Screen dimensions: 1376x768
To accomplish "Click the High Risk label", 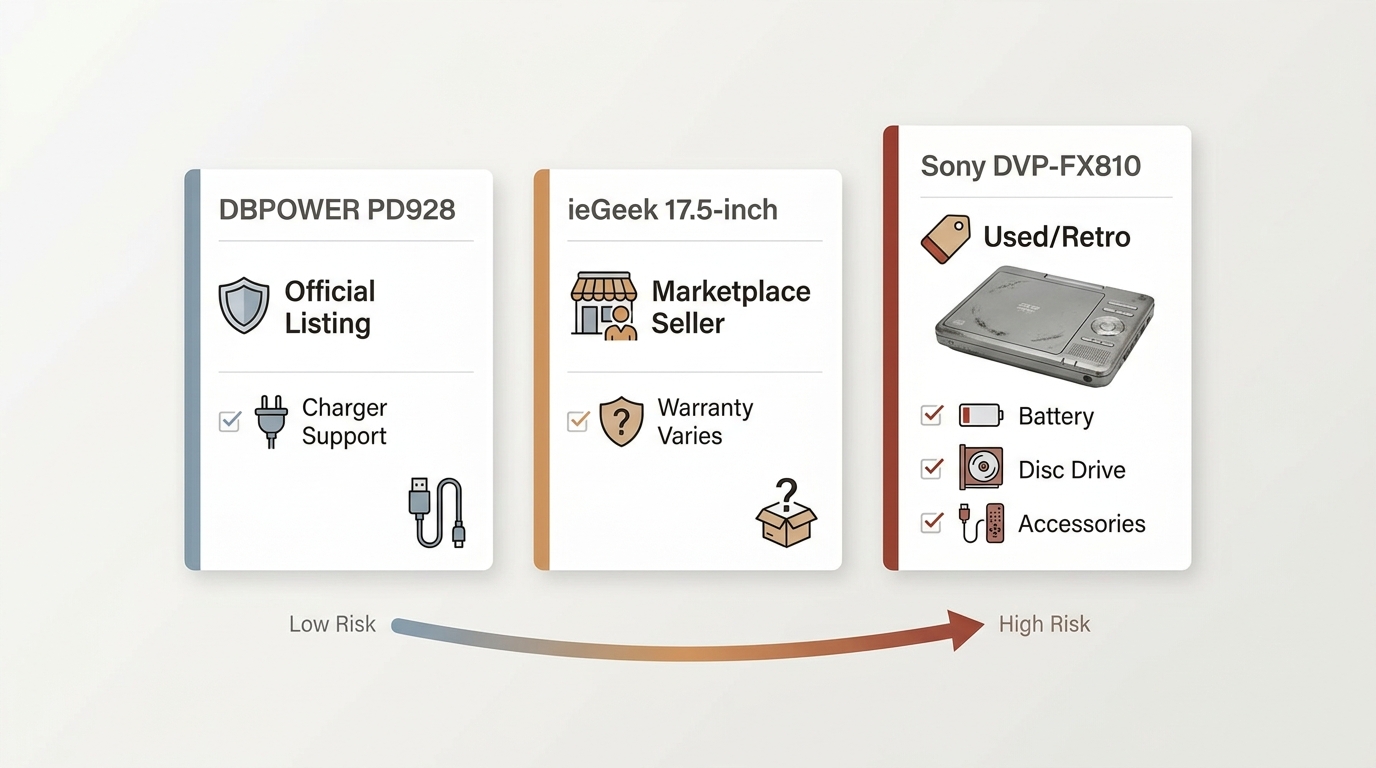I will 1044,624.
